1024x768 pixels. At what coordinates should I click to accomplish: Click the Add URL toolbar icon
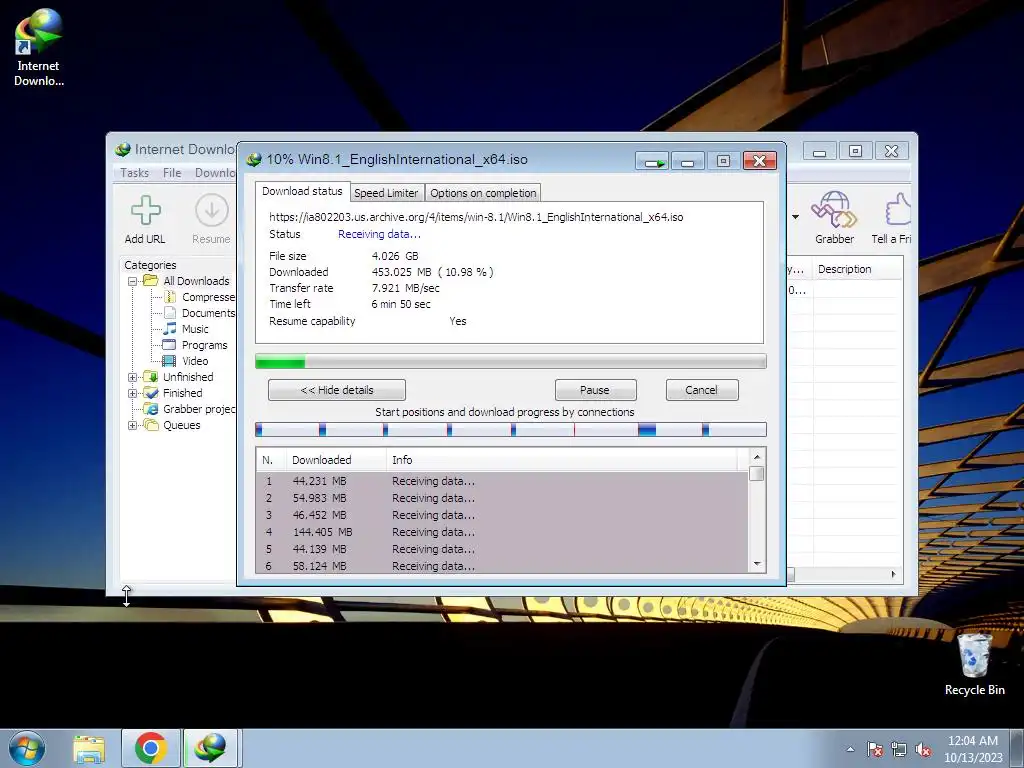(x=145, y=210)
